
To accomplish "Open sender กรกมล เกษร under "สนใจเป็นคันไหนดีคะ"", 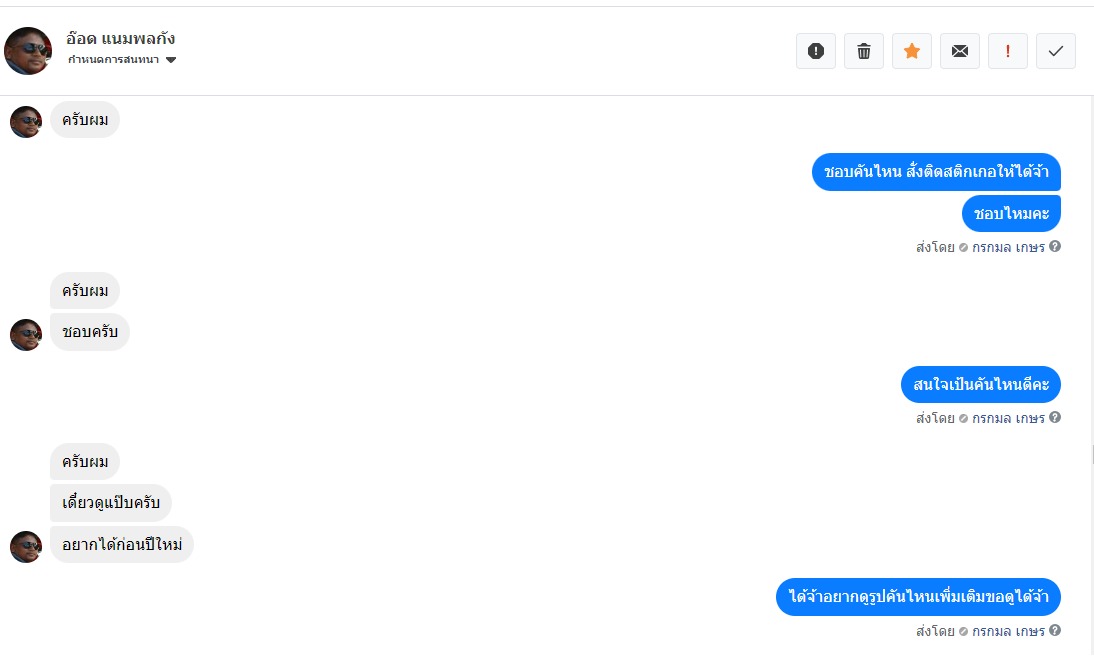I will (1008, 418).
